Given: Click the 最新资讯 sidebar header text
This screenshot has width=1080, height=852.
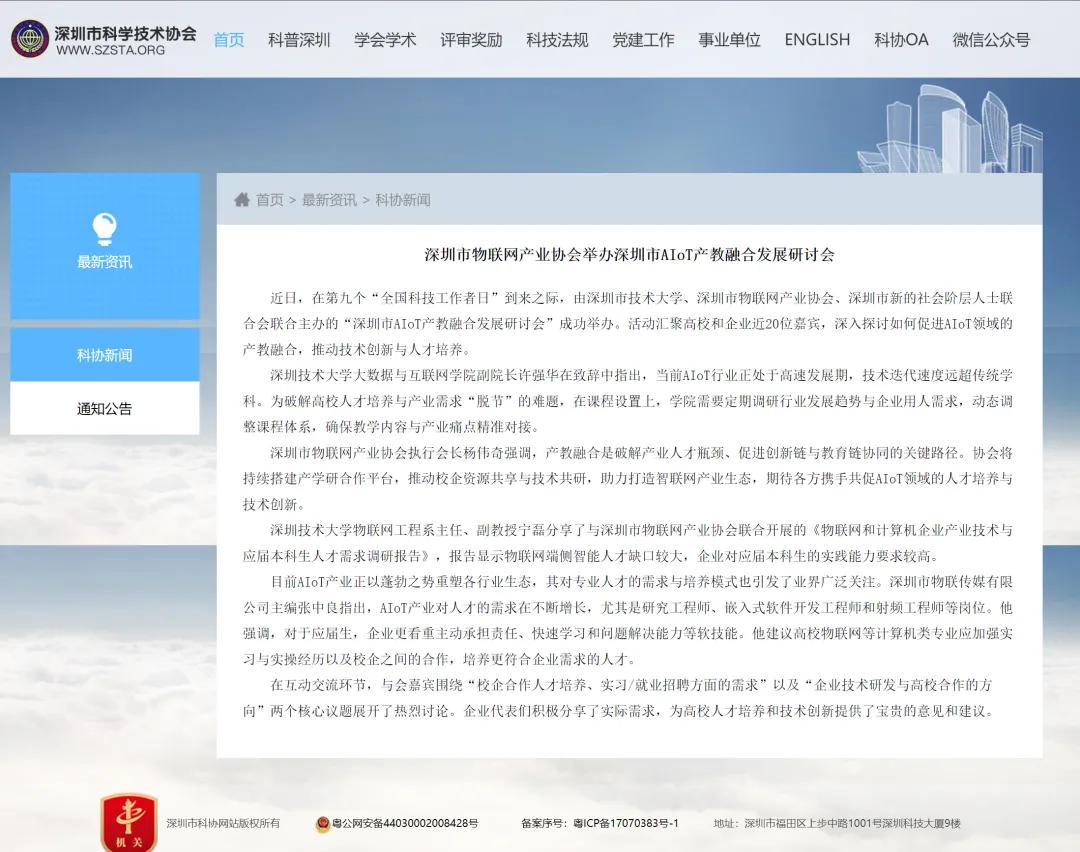Looking at the screenshot, I should click(x=105, y=262).
